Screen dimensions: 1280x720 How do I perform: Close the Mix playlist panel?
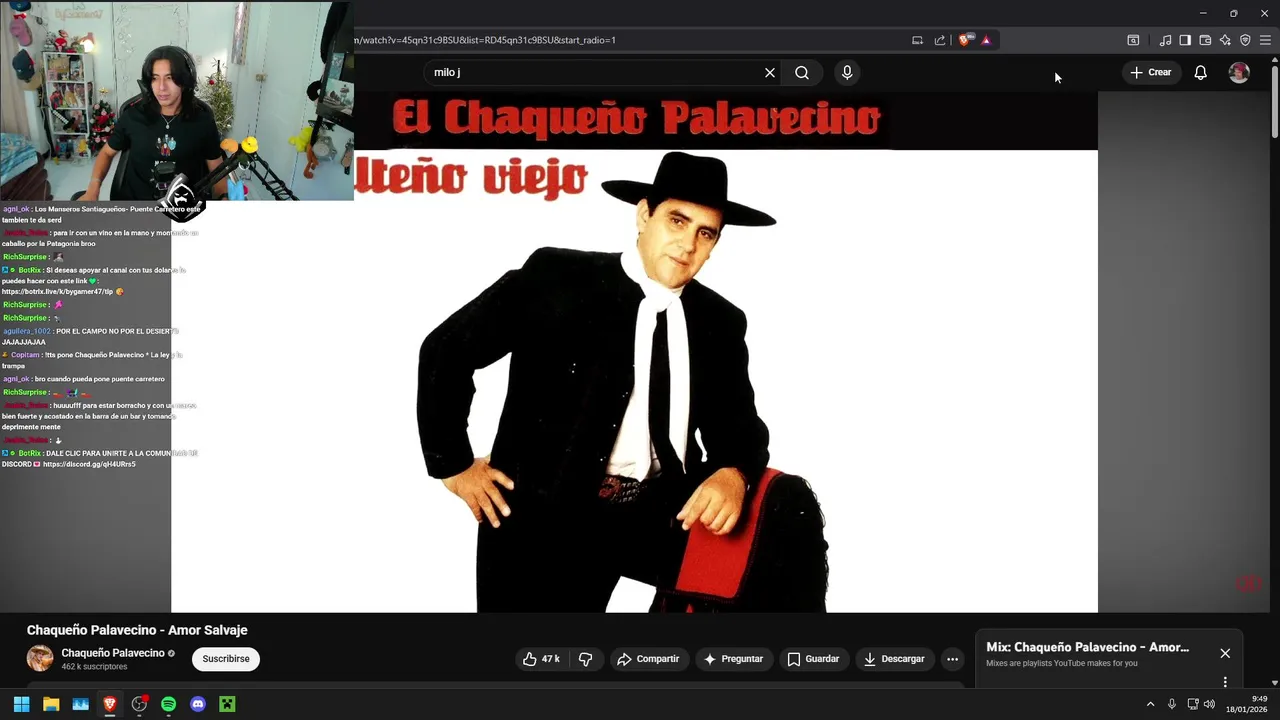(x=1225, y=653)
